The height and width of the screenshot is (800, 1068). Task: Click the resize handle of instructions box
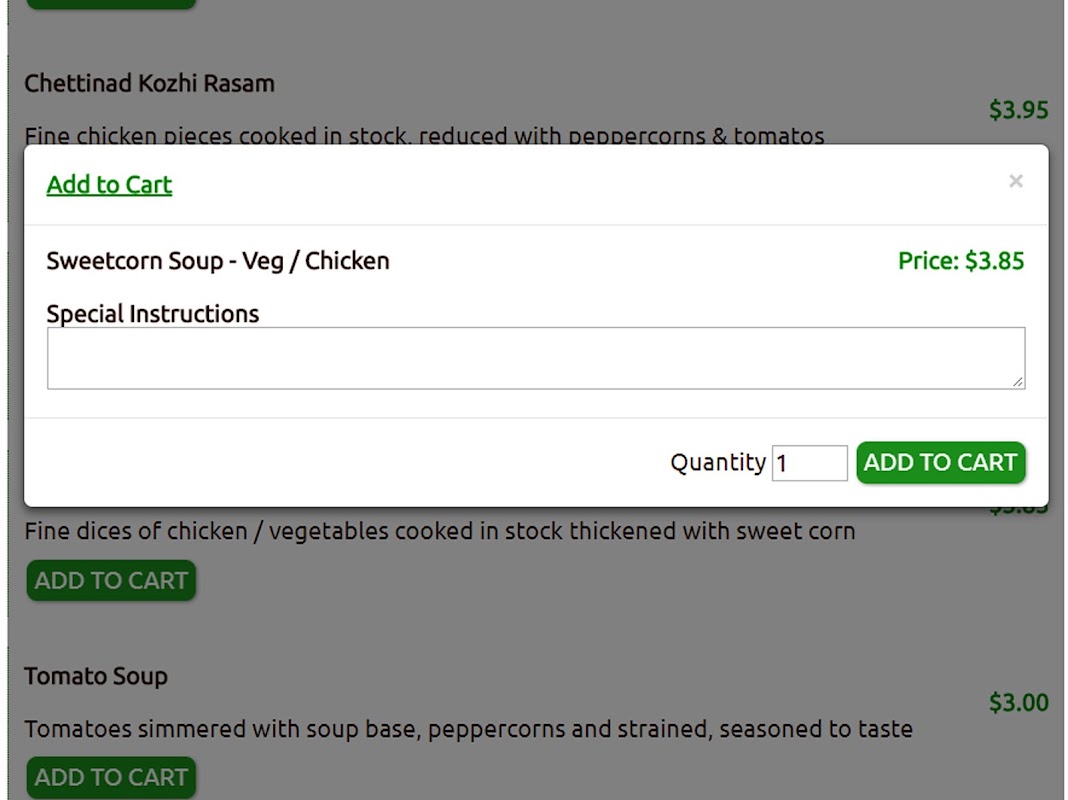coord(1018,381)
